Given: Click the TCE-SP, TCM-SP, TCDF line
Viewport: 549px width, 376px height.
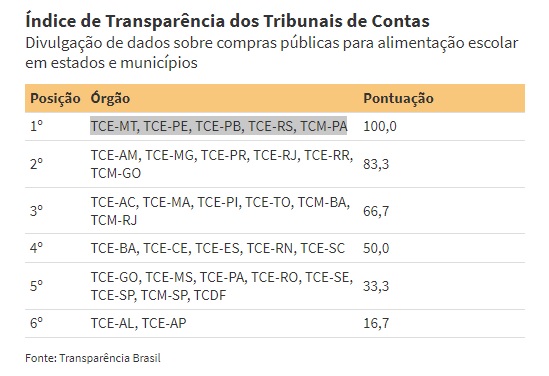Looking at the screenshot, I should click(159, 295).
